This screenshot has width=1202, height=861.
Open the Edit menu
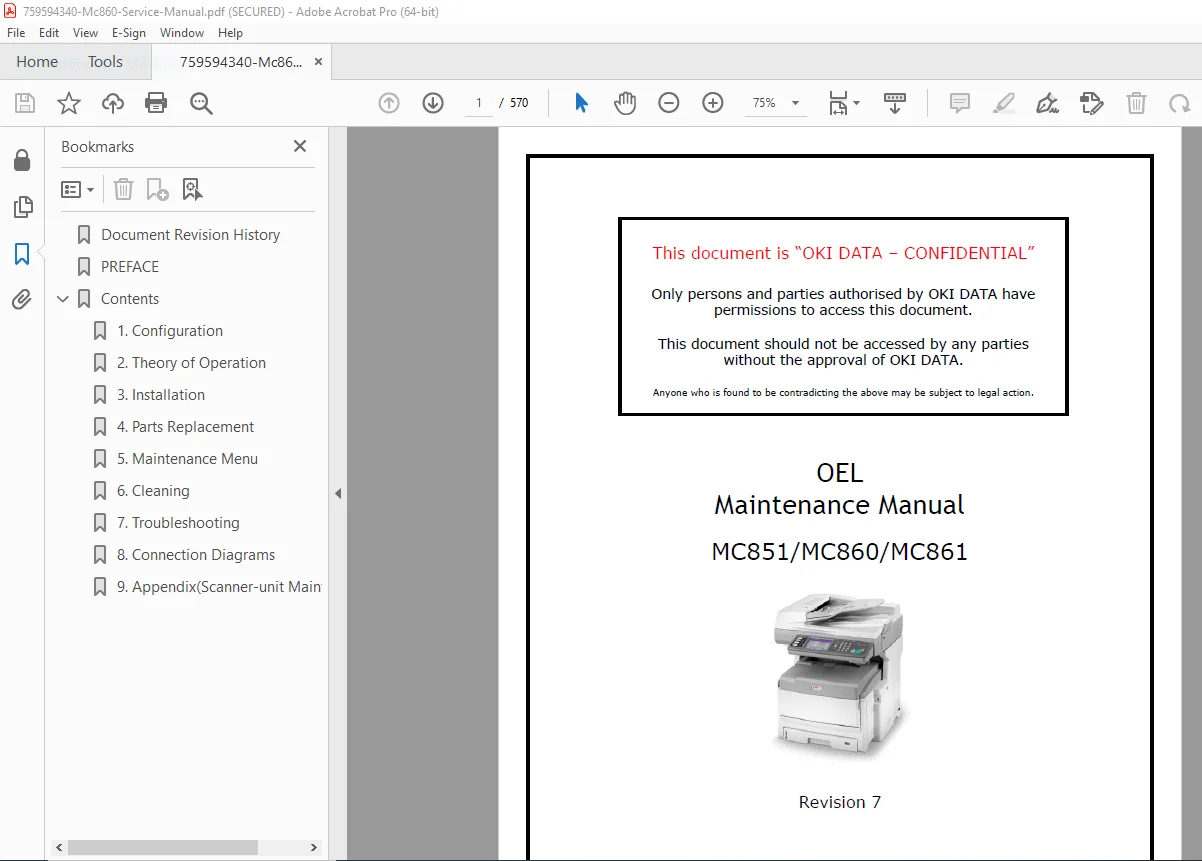pyautogui.click(x=49, y=33)
